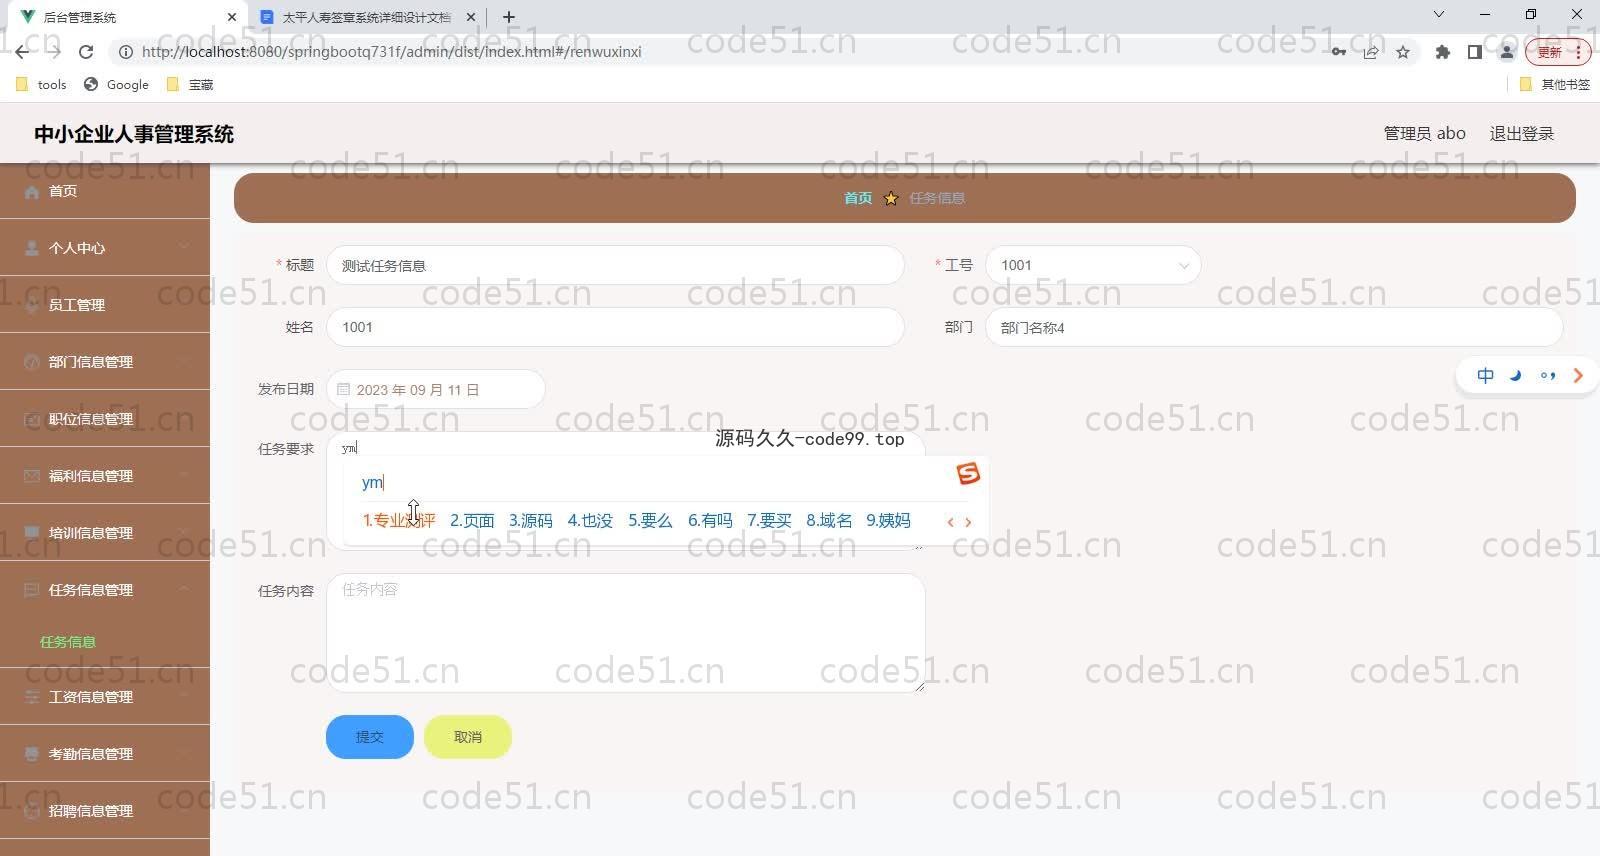Choose IME candidate 1.专业测评
Image resolution: width=1600 pixels, height=856 pixels.
coord(399,520)
